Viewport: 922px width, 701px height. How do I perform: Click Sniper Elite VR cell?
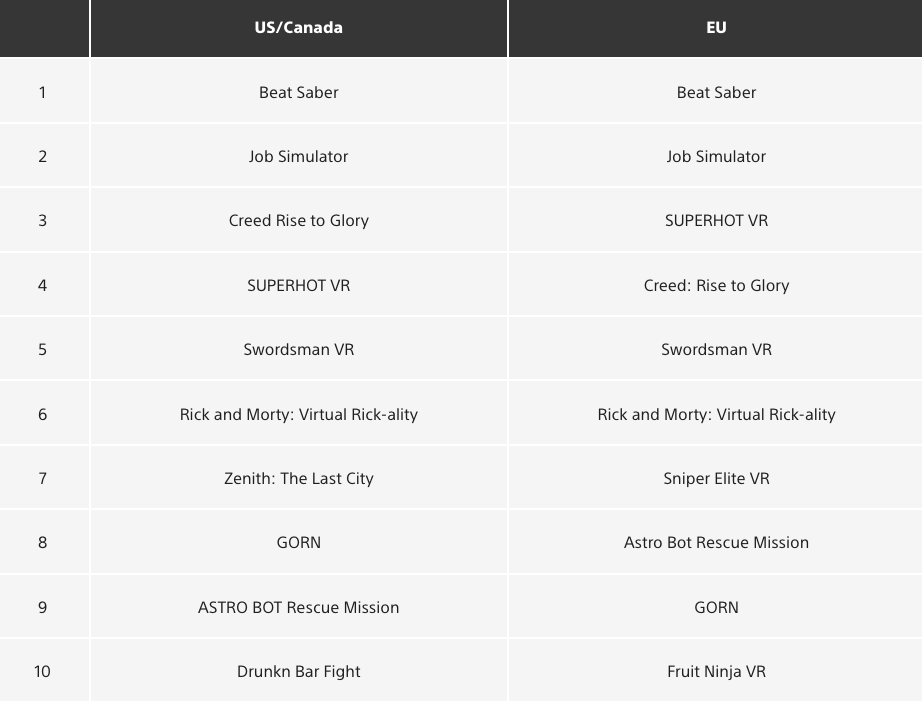tap(716, 478)
